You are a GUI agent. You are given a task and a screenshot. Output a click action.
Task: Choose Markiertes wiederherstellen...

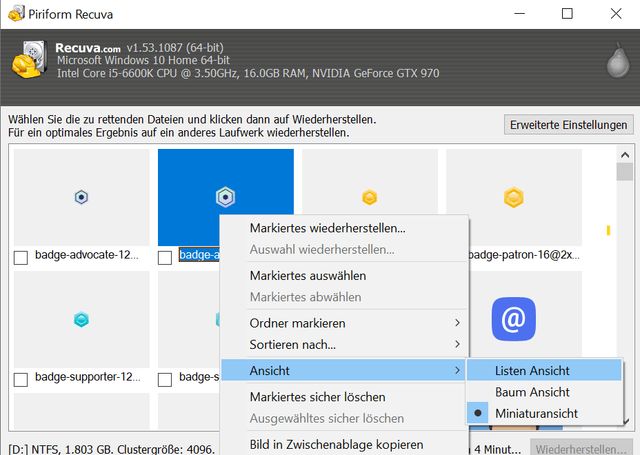343,228
